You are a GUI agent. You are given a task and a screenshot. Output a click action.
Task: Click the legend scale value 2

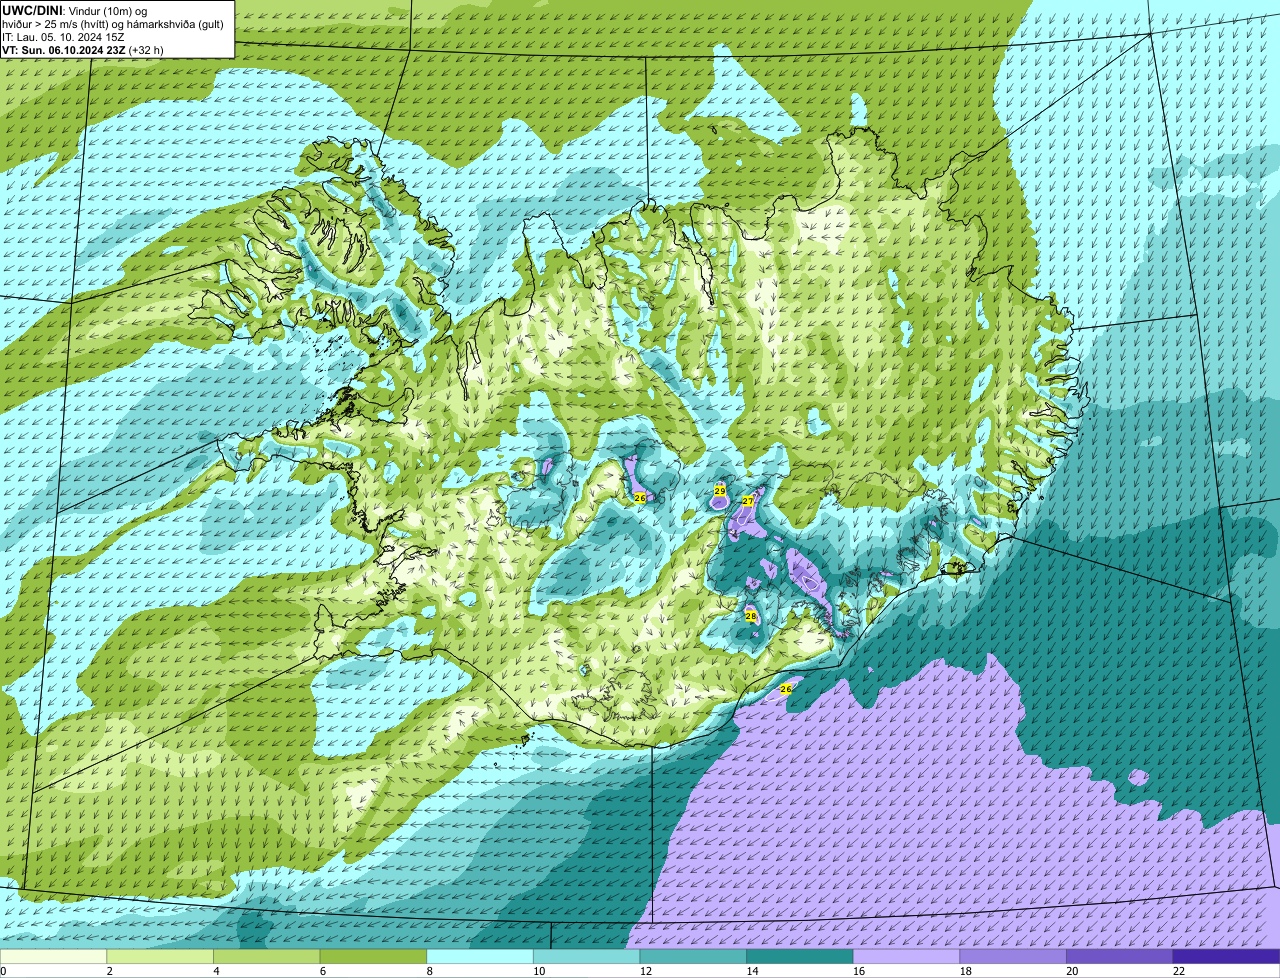click(109, 971)
